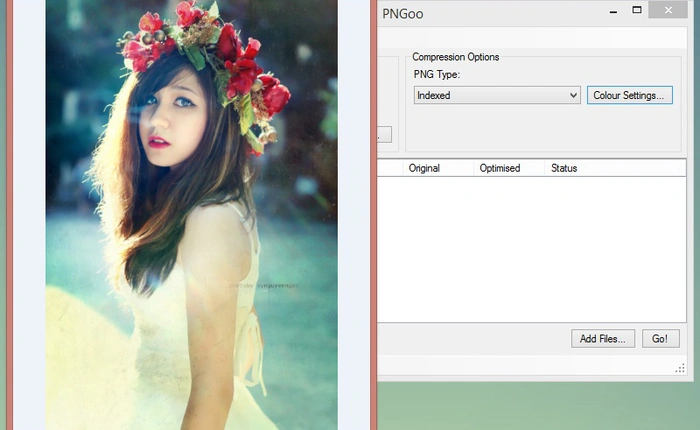The image size is (700, 430).
Task: Open the PNG Type dropdown
Action: (x=497, y=95)
